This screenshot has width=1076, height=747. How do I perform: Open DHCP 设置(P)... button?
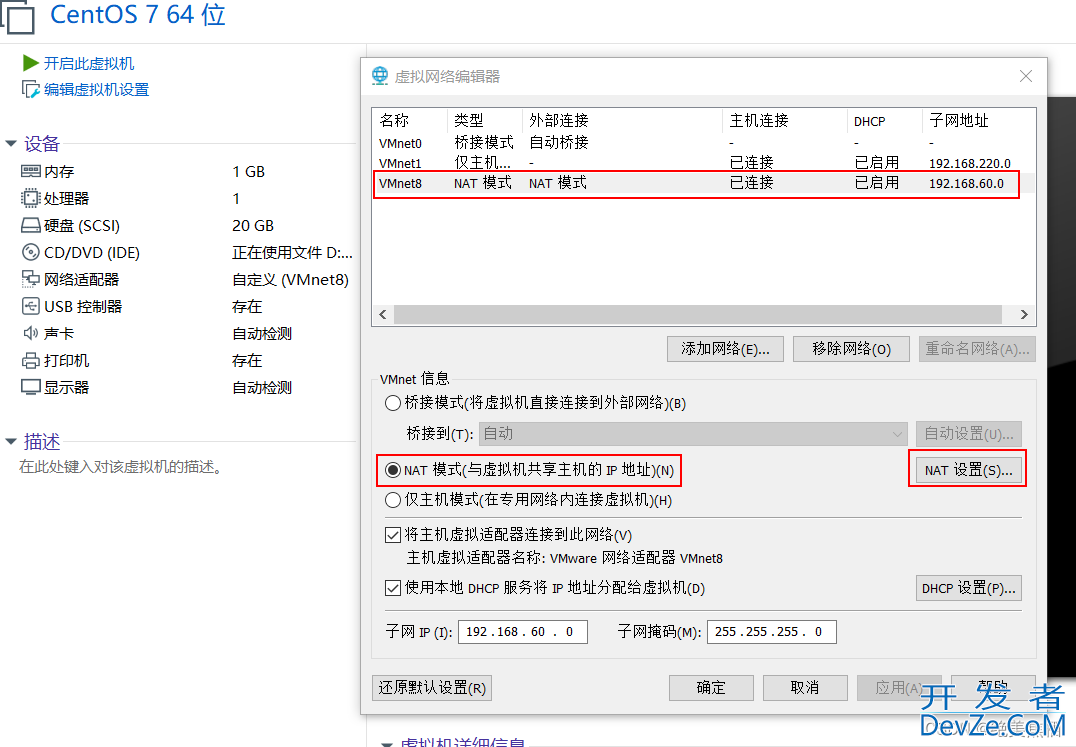click(x=969, y=588)
